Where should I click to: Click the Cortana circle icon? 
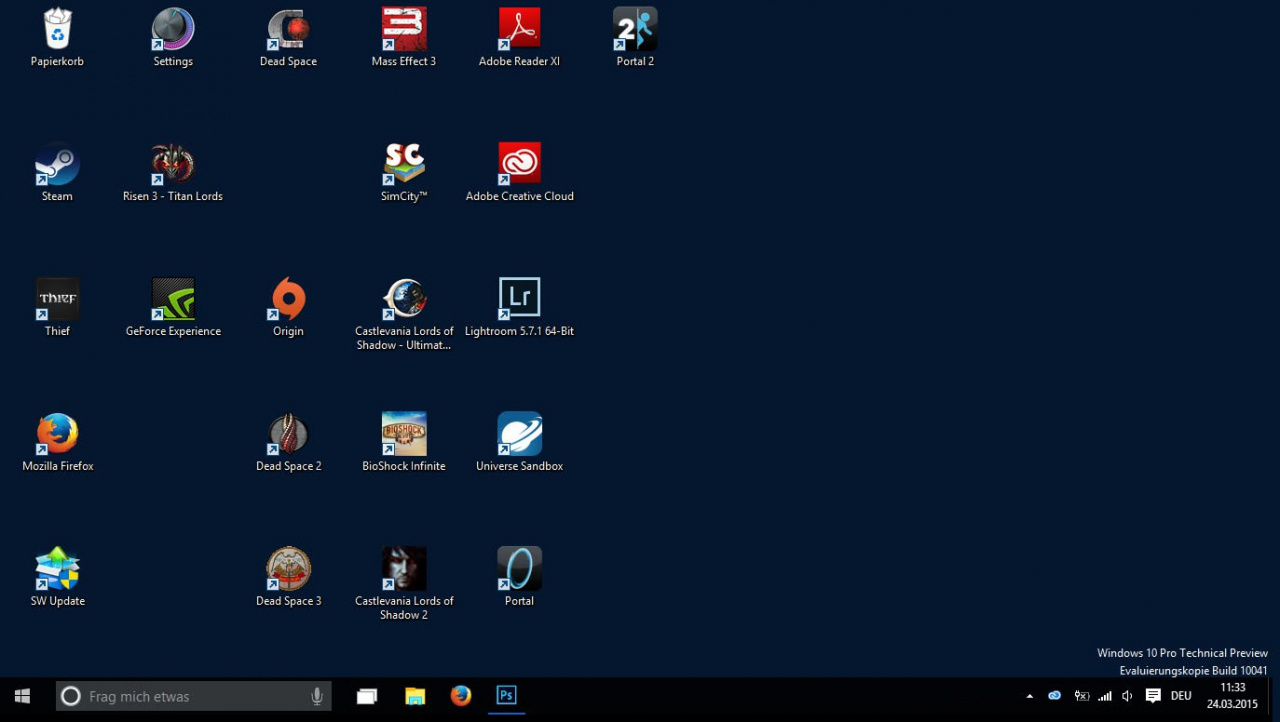(x=70, y=696)
